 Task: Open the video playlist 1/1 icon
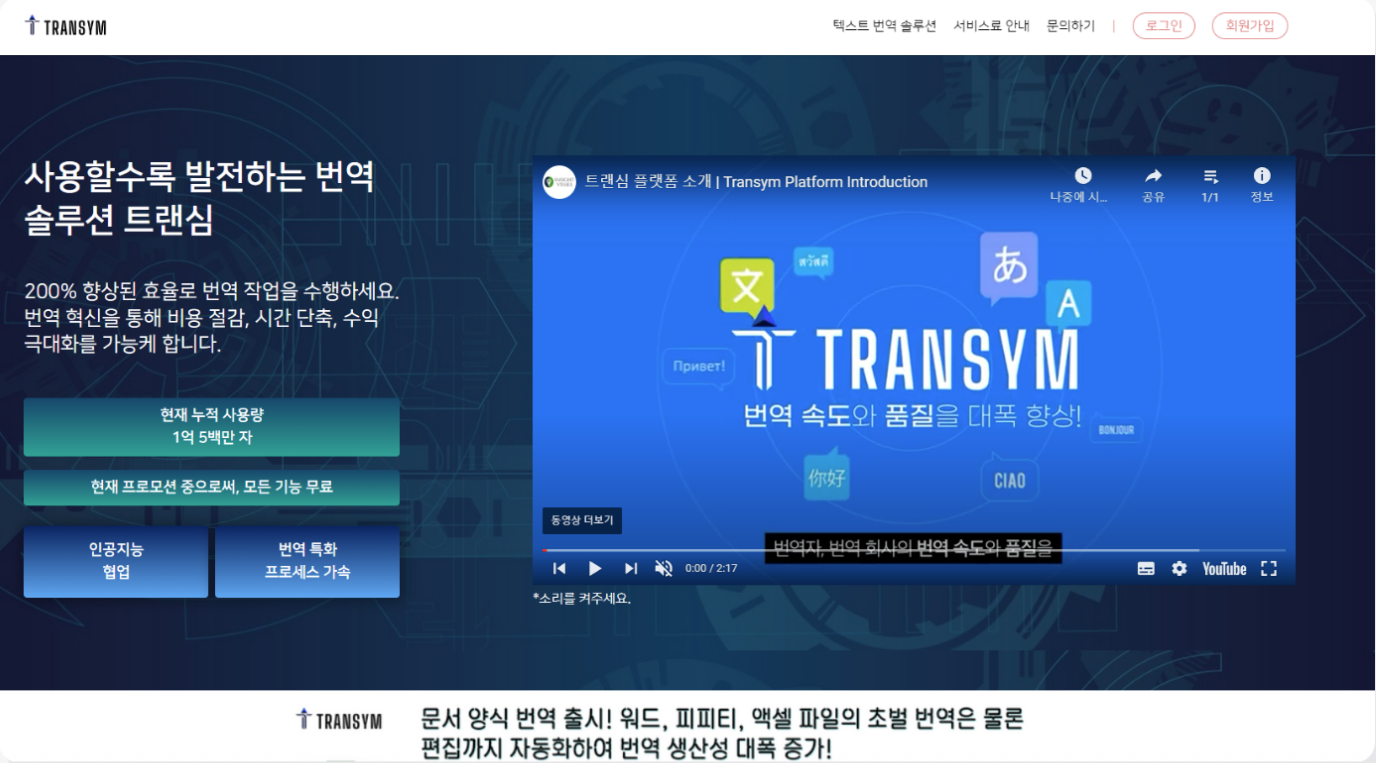click(x=1210, y=176)
